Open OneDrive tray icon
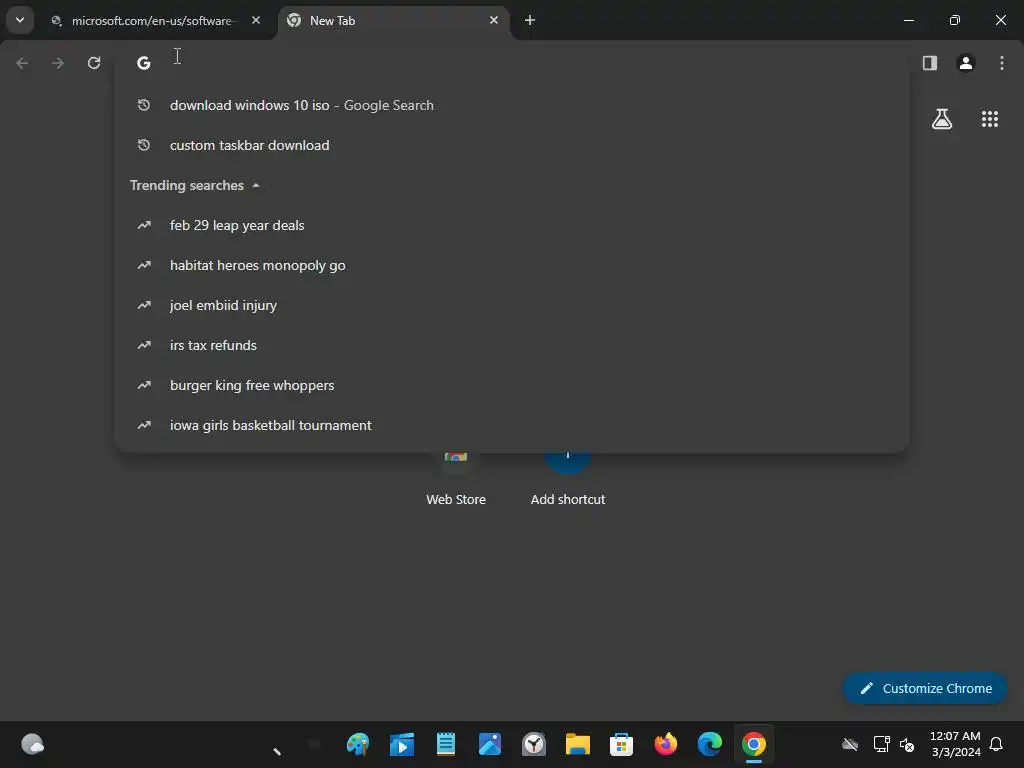Viewport: 1024px width, 768px height. [850, 744]
